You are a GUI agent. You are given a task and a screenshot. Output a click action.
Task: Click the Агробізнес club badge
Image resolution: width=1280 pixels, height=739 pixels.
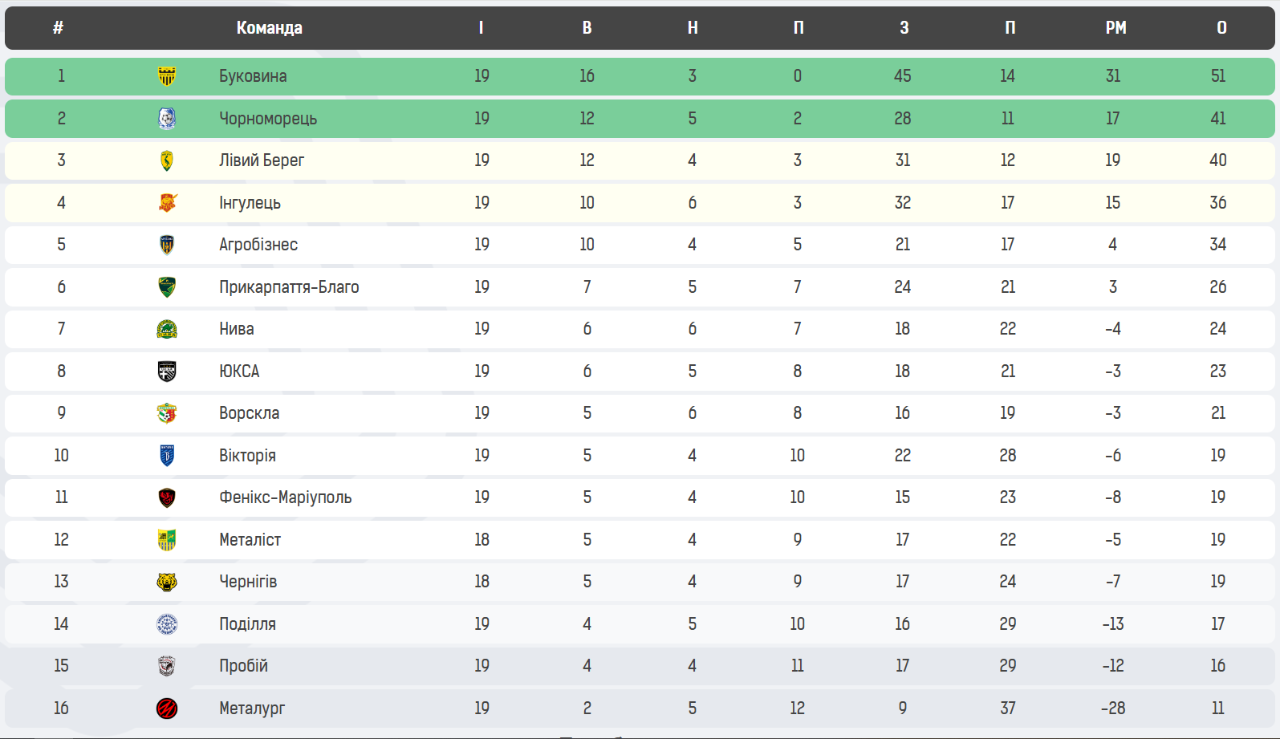[167, 245]
